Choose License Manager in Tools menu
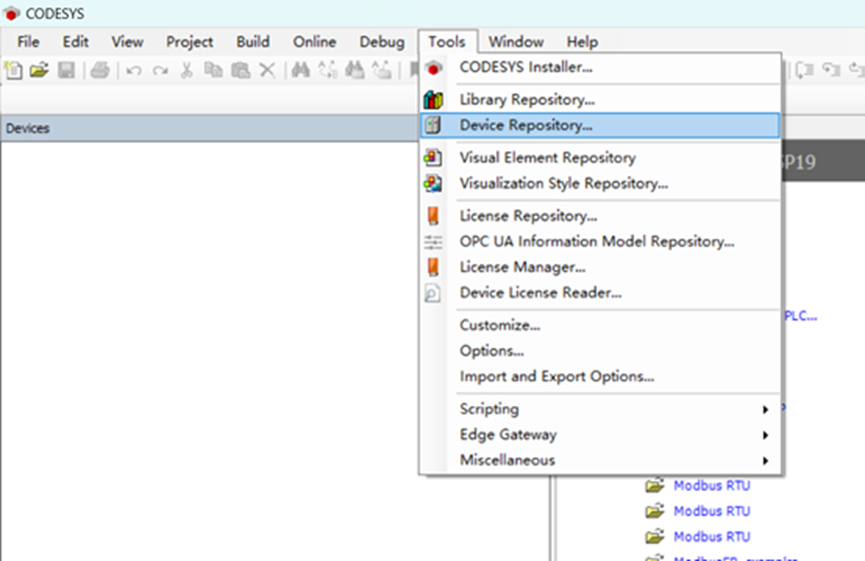The width and height of the screenshot is (865, 561). coord(522,267)
